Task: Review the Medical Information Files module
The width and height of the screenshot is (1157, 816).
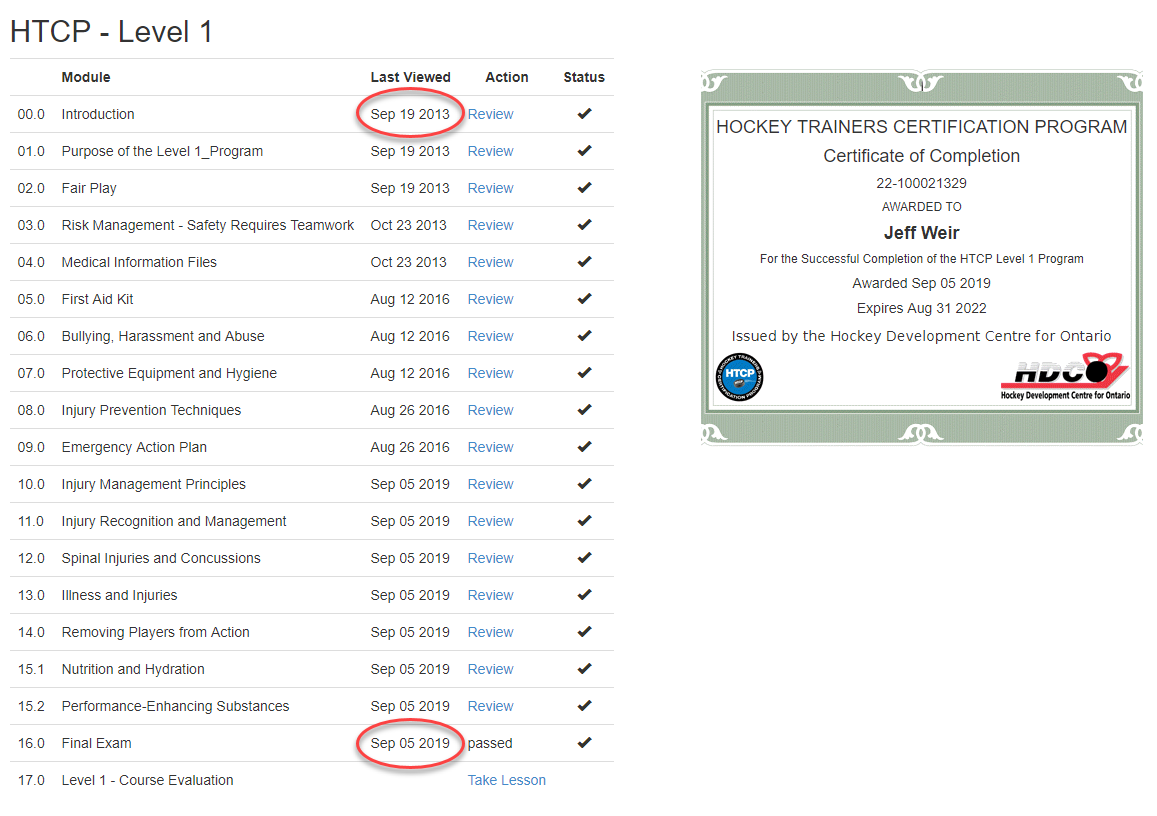Action: pos(490,262)
